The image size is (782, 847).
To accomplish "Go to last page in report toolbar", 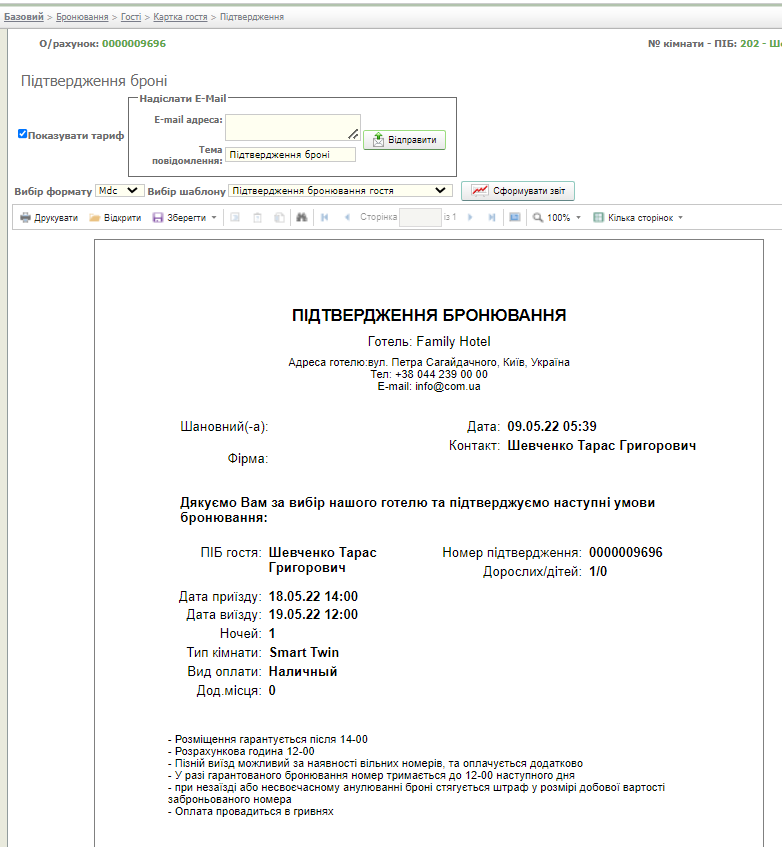I will [492, 217].
